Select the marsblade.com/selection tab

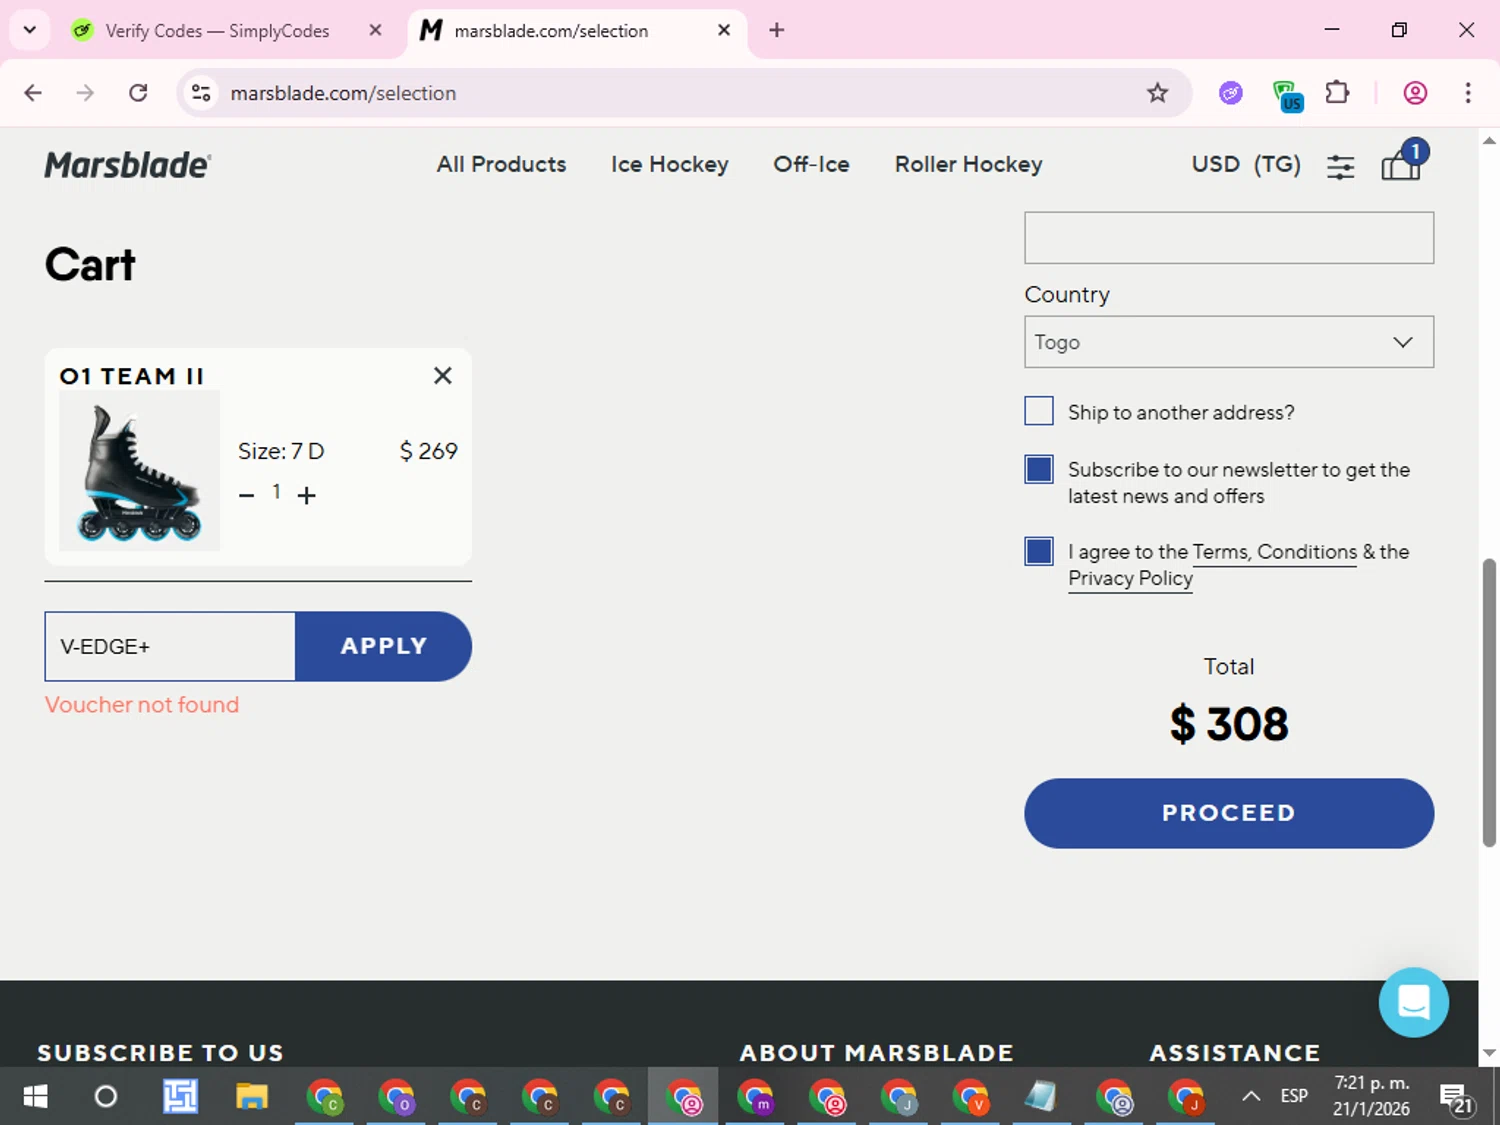coord(577,30)
